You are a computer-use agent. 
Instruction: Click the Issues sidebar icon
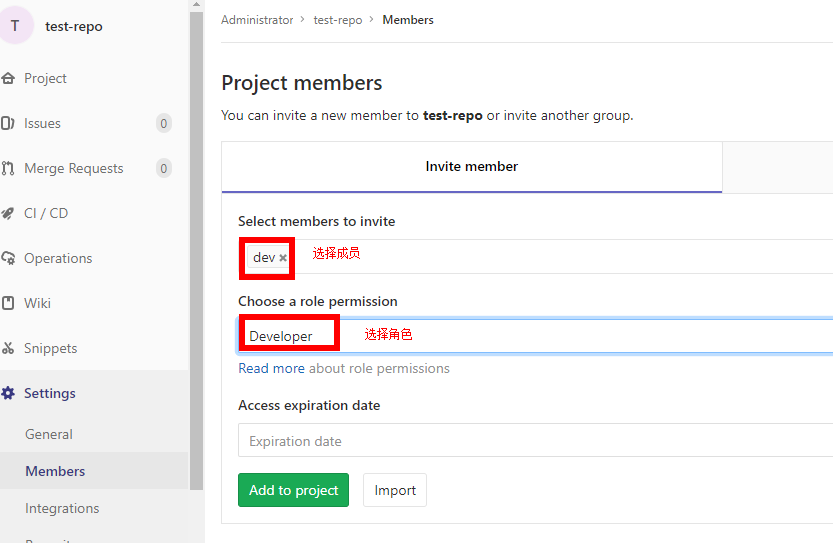click(7, 123)
